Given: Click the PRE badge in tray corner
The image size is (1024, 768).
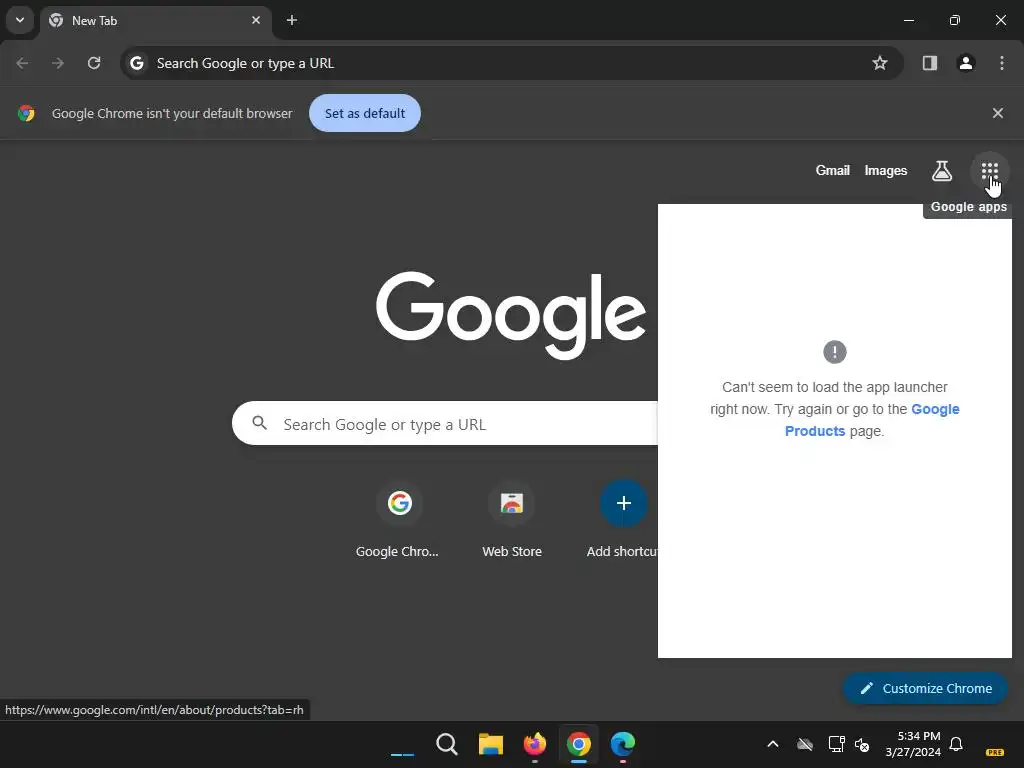Looking at the screenshot, I should coord(995,752).
